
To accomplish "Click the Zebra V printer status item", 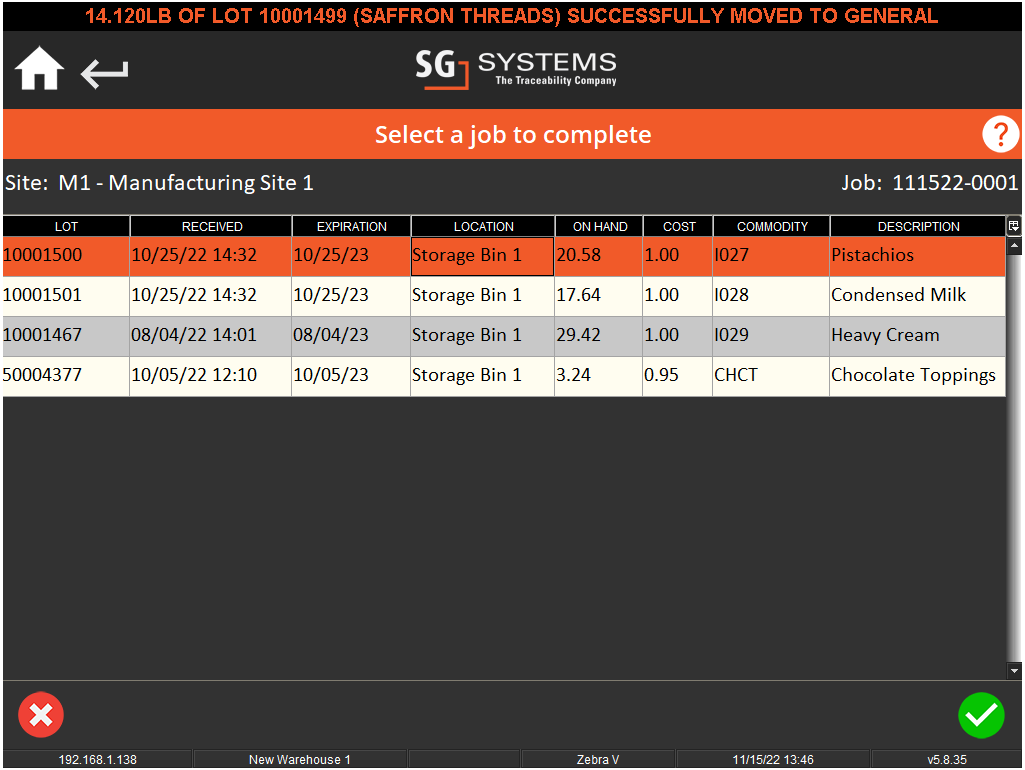I will pos(596,759).
